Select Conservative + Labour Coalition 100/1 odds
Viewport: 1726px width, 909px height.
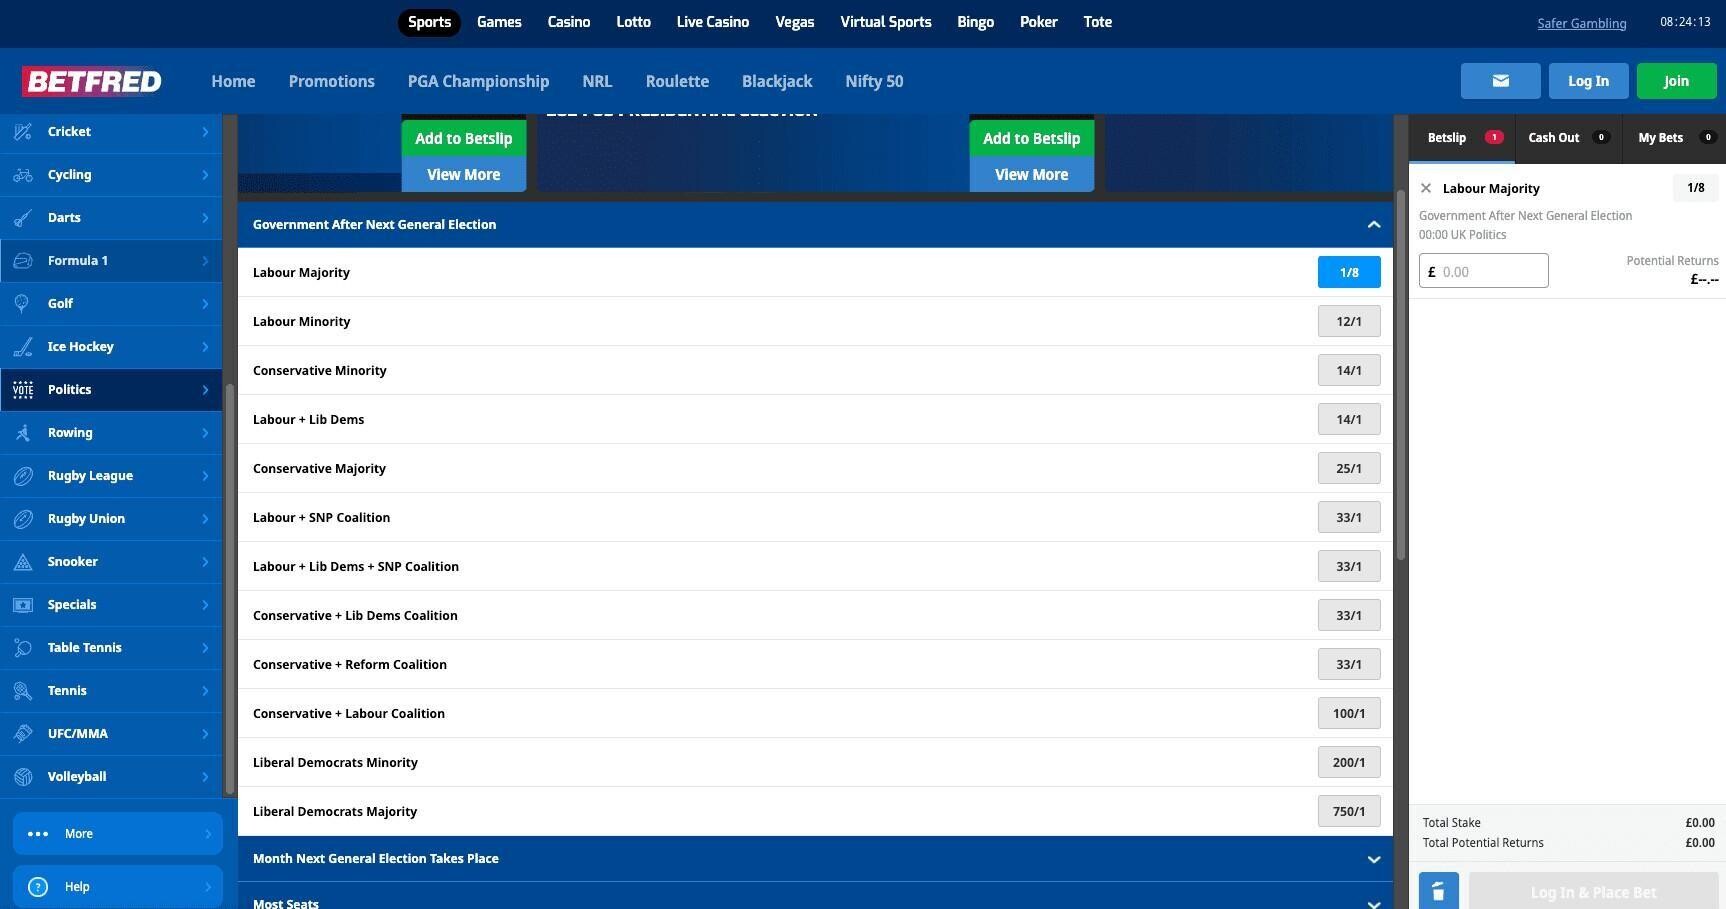(x=1349, y=713)
